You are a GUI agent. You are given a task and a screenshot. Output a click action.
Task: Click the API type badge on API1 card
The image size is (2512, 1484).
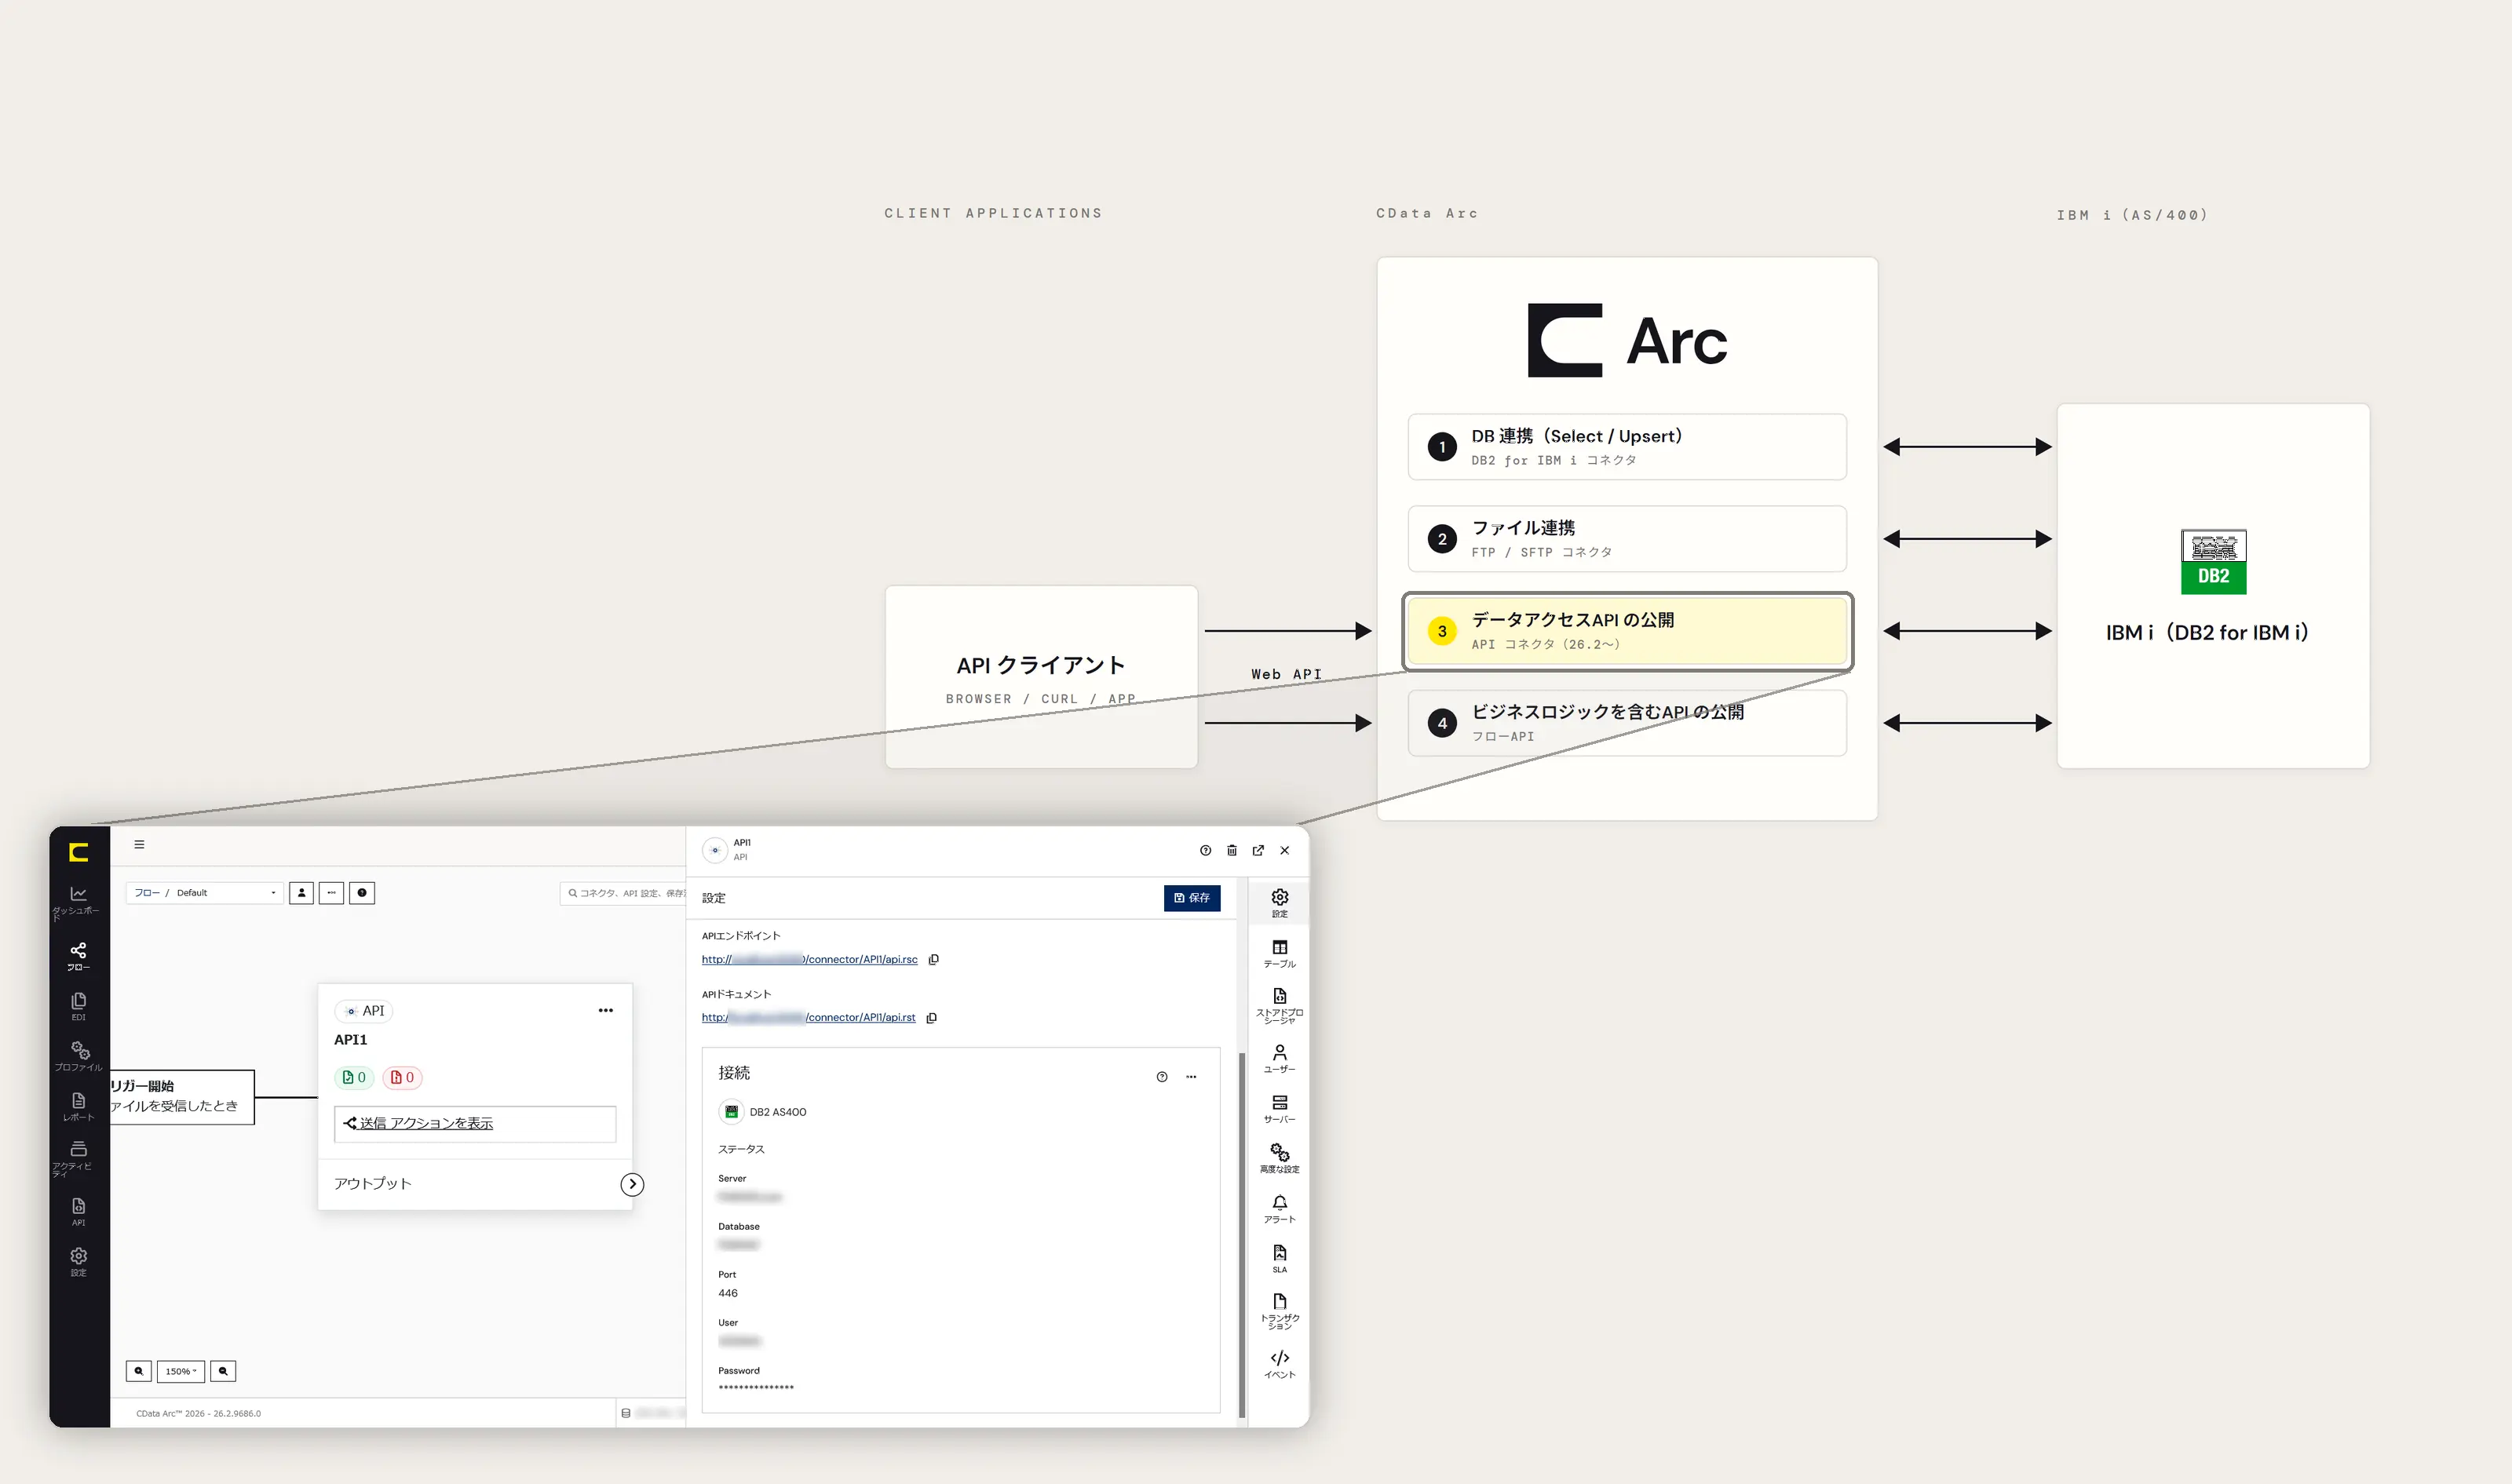[x=364, y=1011]
